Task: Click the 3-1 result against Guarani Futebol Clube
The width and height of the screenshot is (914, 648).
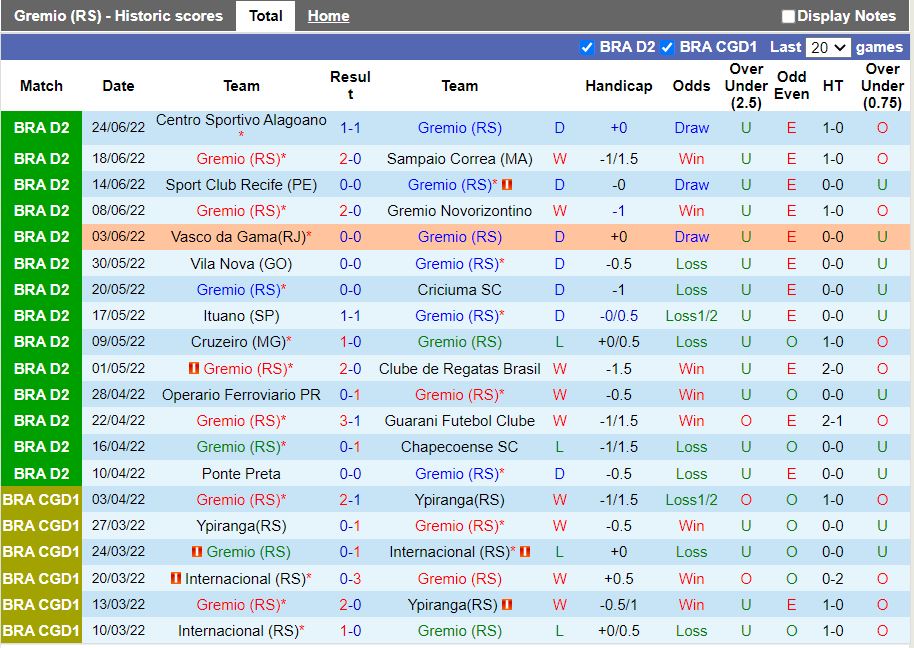Action: [x=350, y=421]
